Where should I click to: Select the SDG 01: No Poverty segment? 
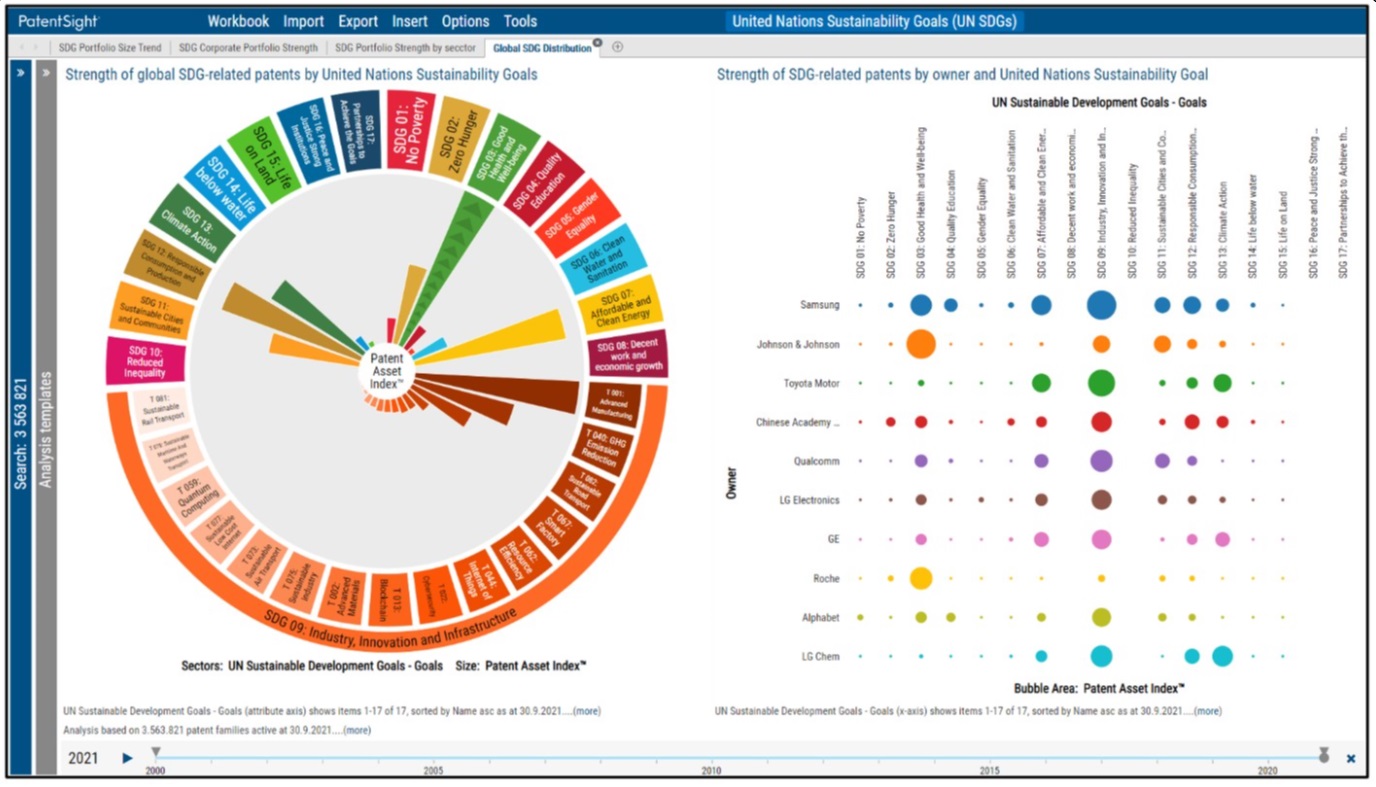[411, 131]
